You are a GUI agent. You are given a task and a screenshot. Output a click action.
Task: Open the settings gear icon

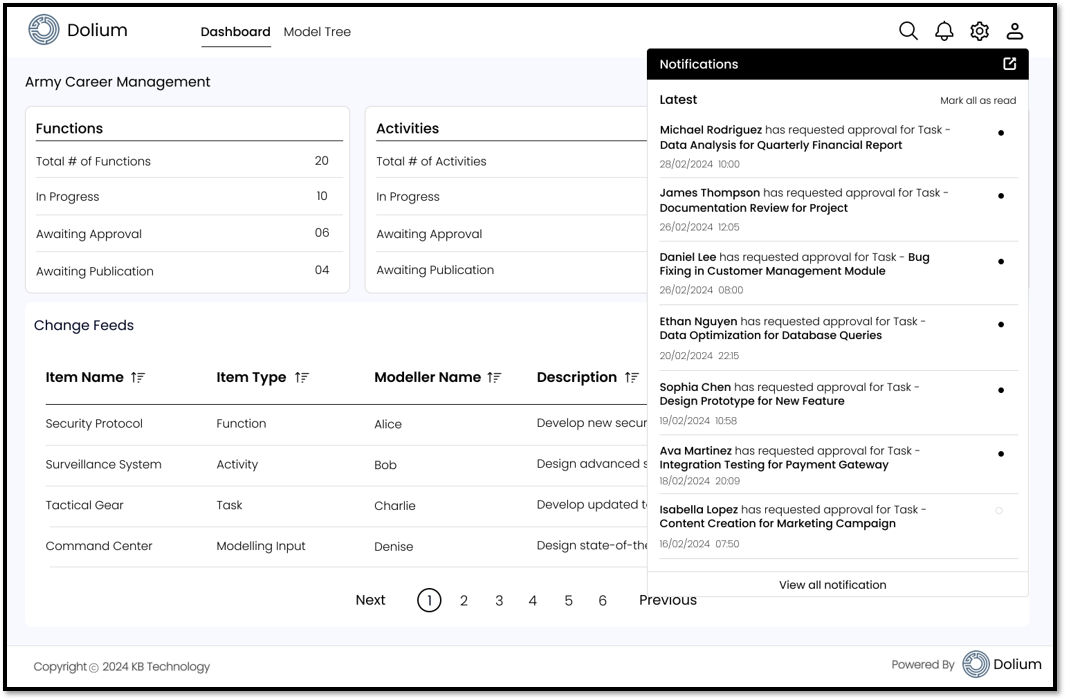pos(979,31)
